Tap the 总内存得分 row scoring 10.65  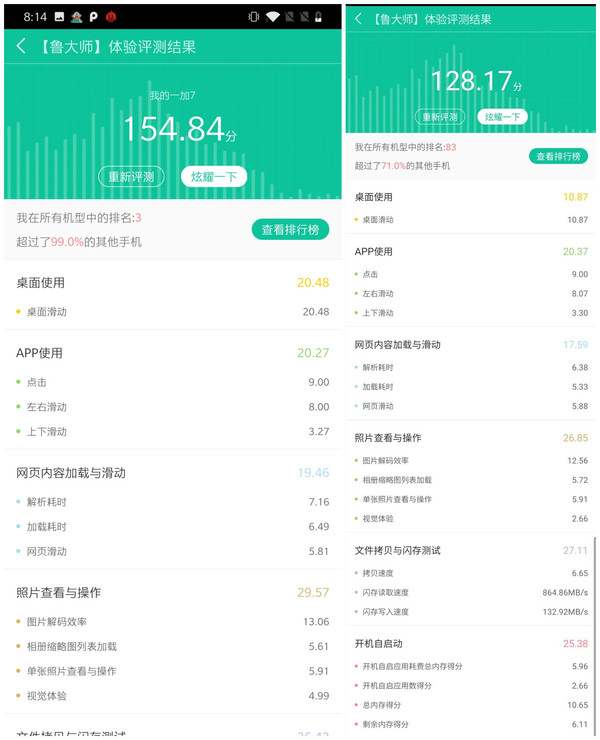471,705
